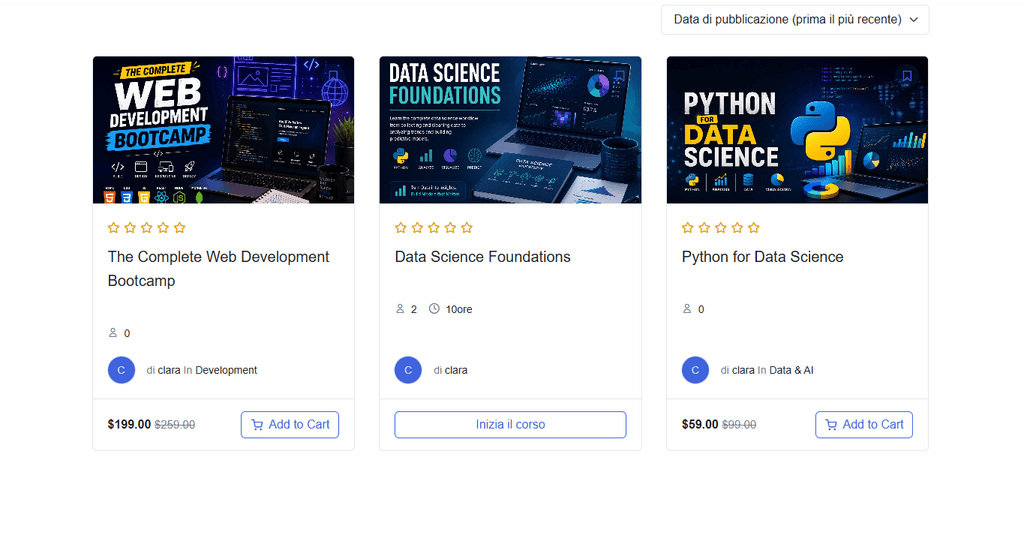
Task: Bookmark the Python for Data Science course
Action: point(906,76)
